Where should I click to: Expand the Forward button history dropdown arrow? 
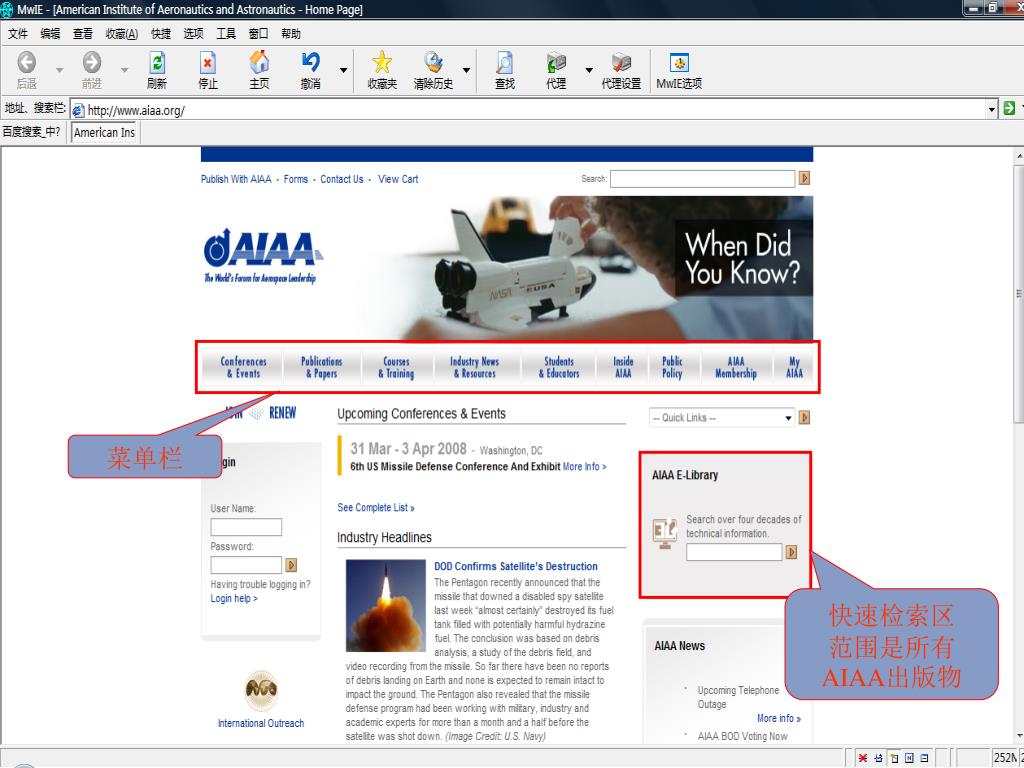pyautogui.click(x=124, y=70)
